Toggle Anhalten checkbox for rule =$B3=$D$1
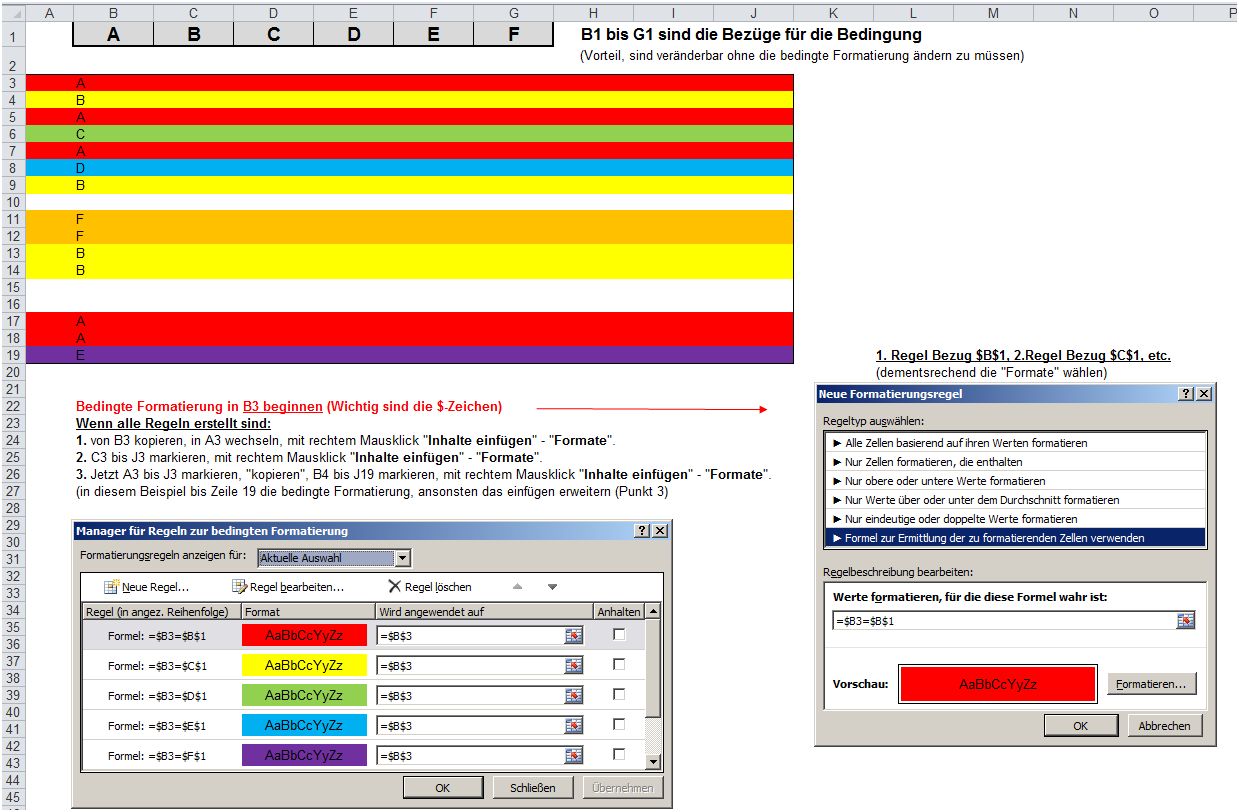This screenshot has width=1239, height=812. (619, 694)
